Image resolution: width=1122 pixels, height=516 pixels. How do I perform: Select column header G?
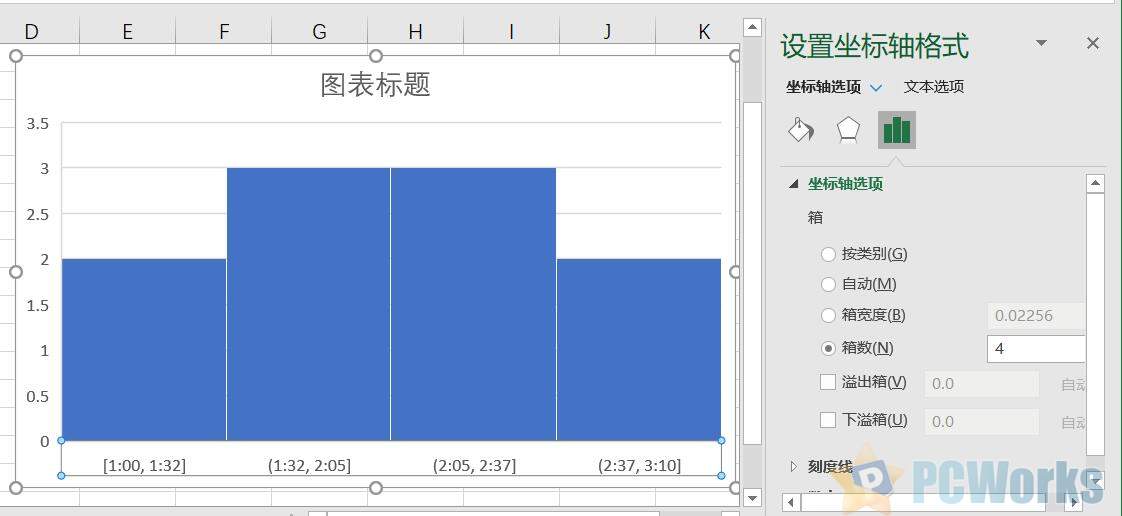coord(320,31)
